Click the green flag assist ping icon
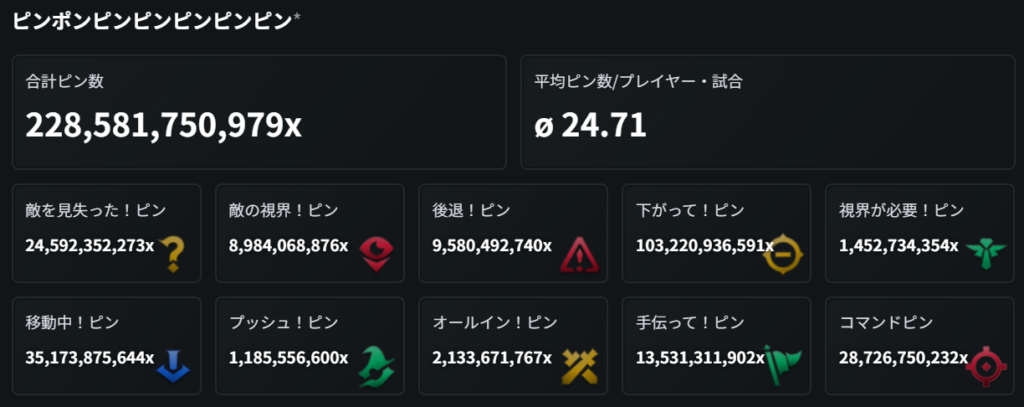Screen dimensions: 1024x407 point(781,365)
